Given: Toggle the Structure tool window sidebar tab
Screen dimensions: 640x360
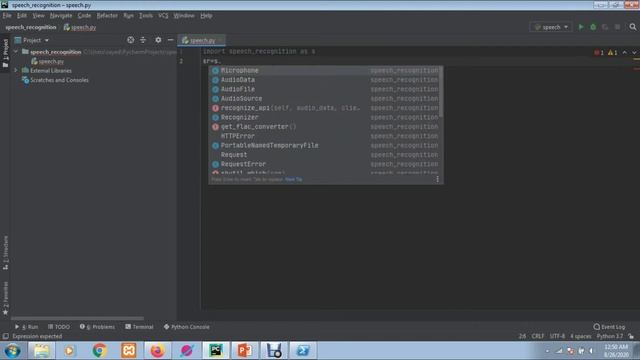Looking at the screenshot, I should pos(5,252).
